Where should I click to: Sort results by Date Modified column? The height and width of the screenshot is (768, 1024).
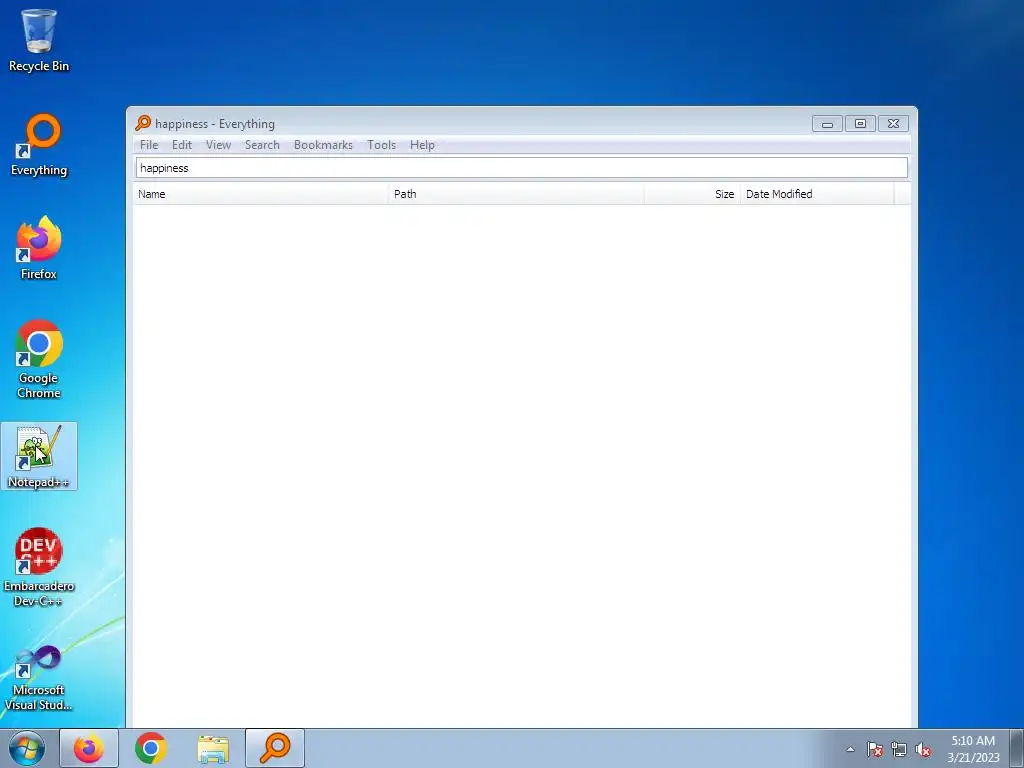tap(816, 194)
